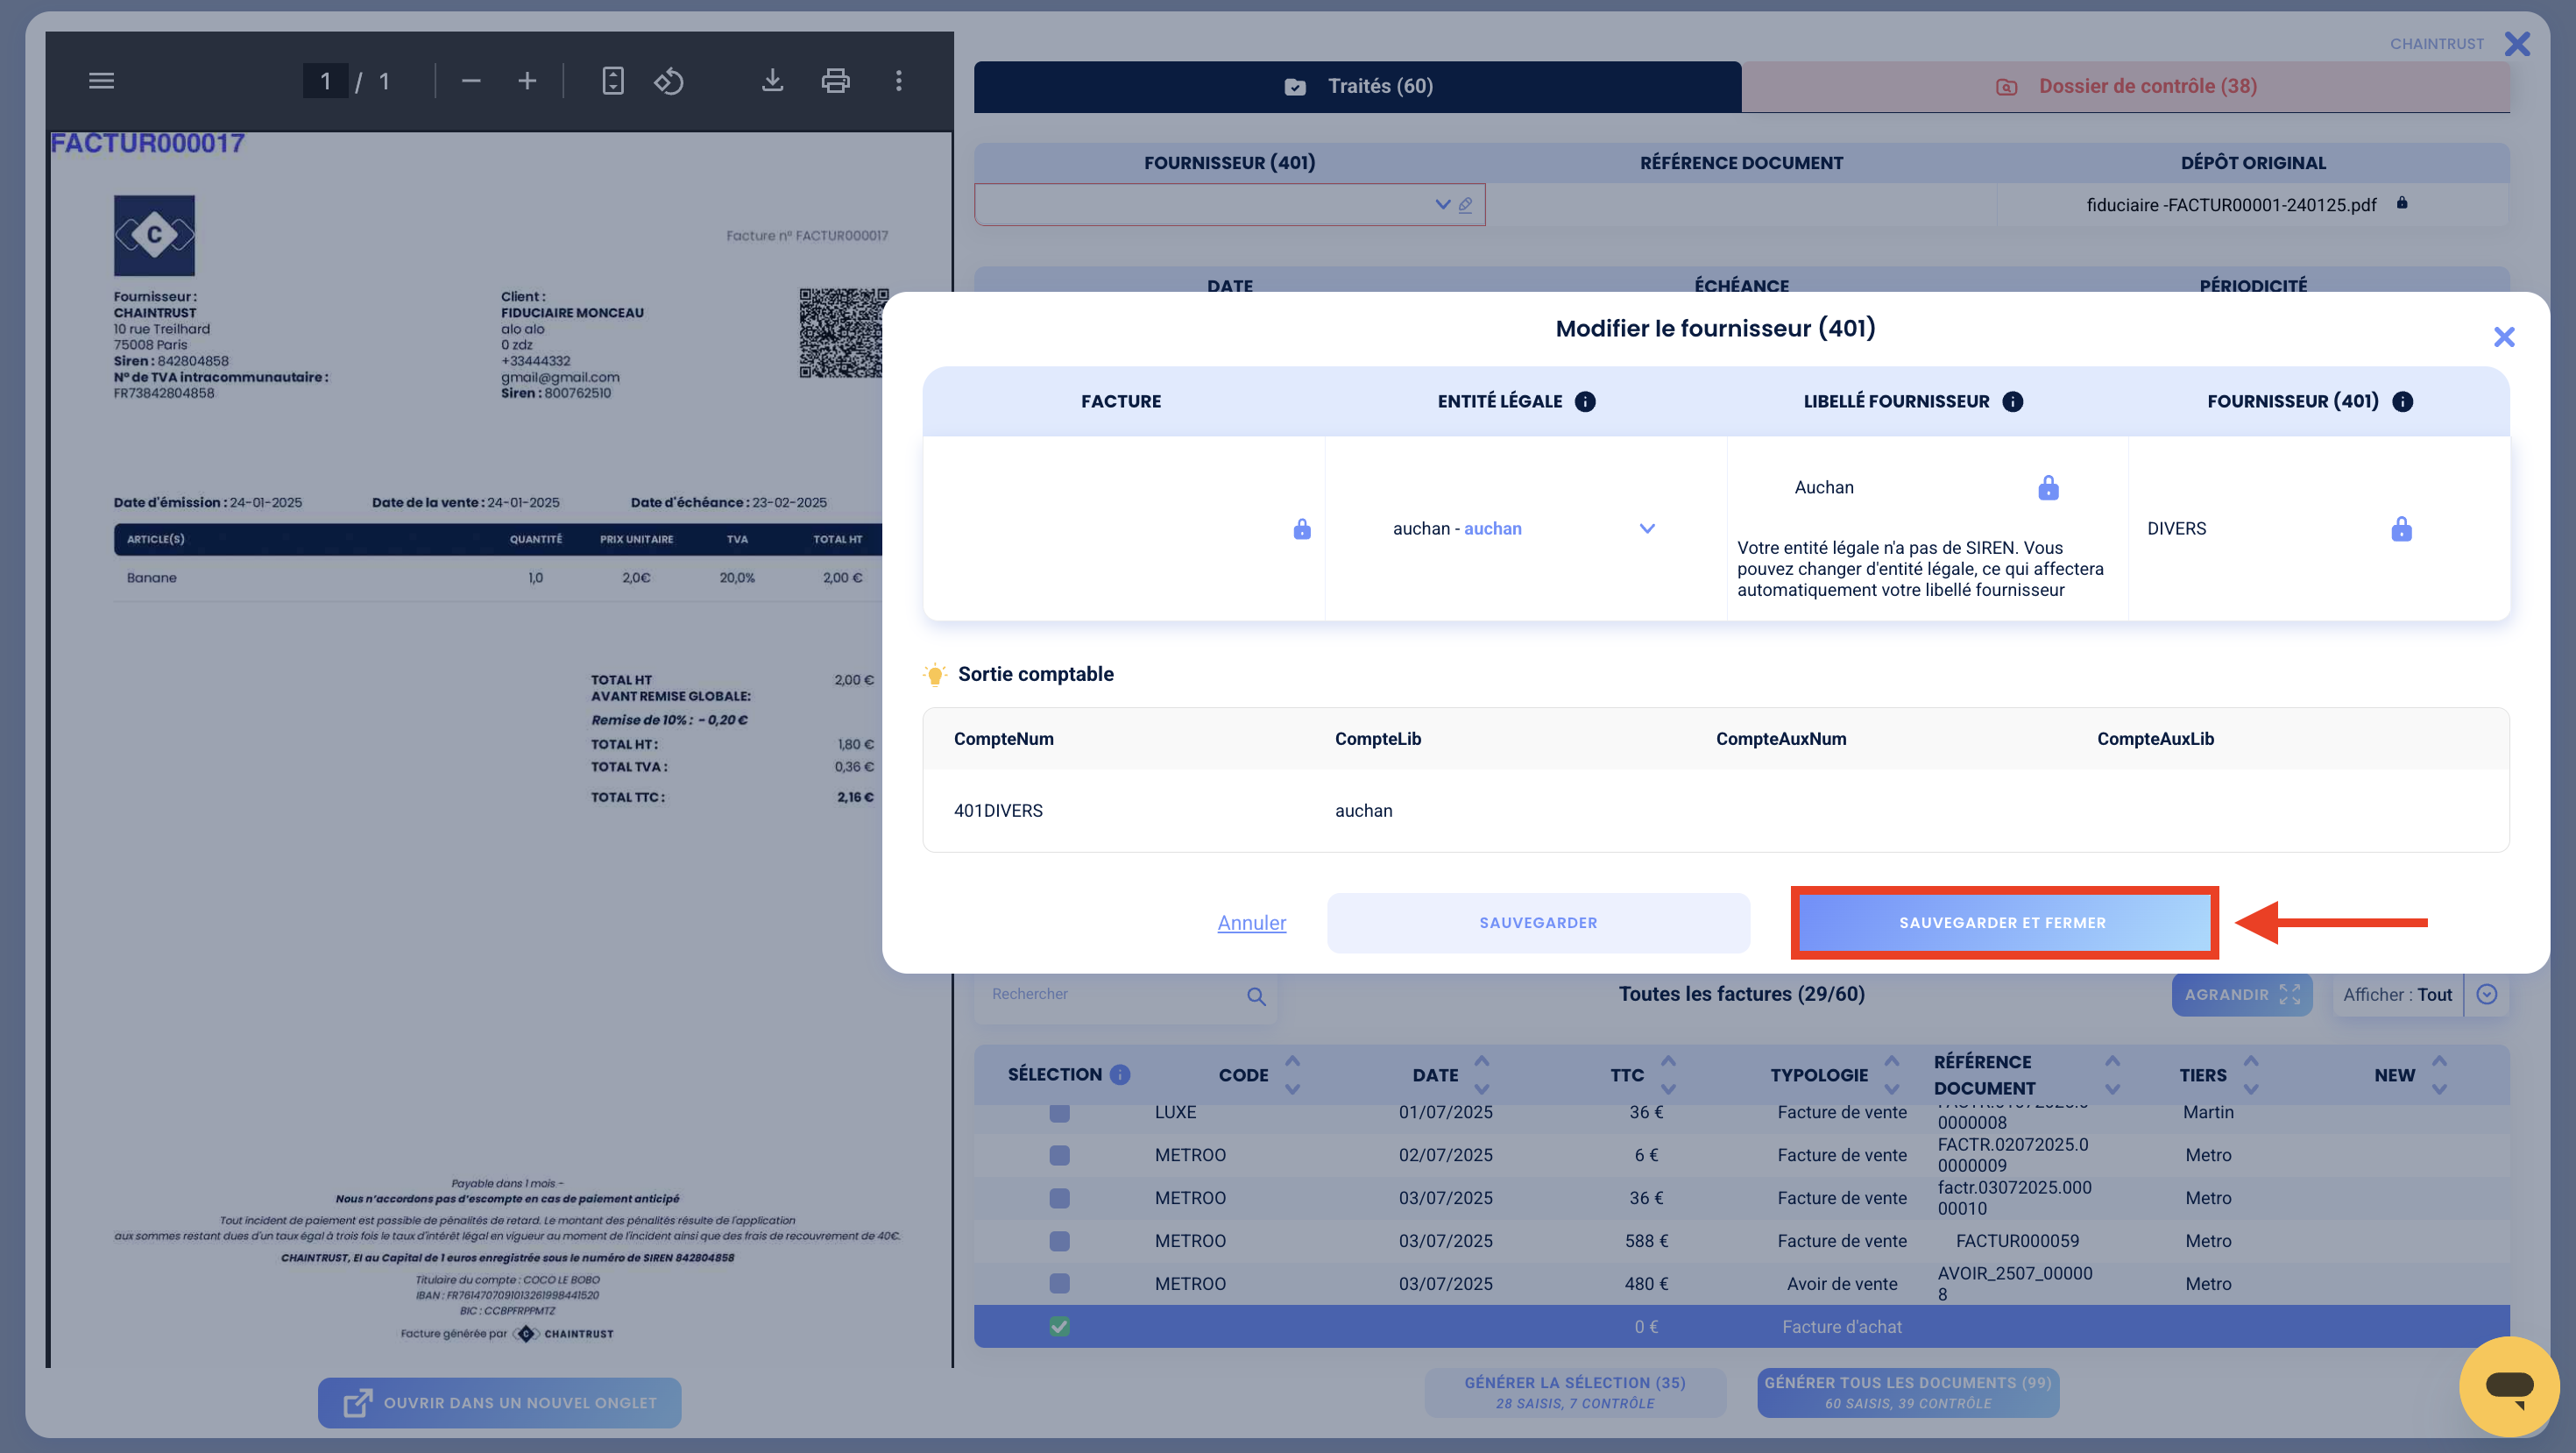Click Annuler link in dialog
The height and width of the screenshot is (1453, 2576).
tap(1251, 923)
